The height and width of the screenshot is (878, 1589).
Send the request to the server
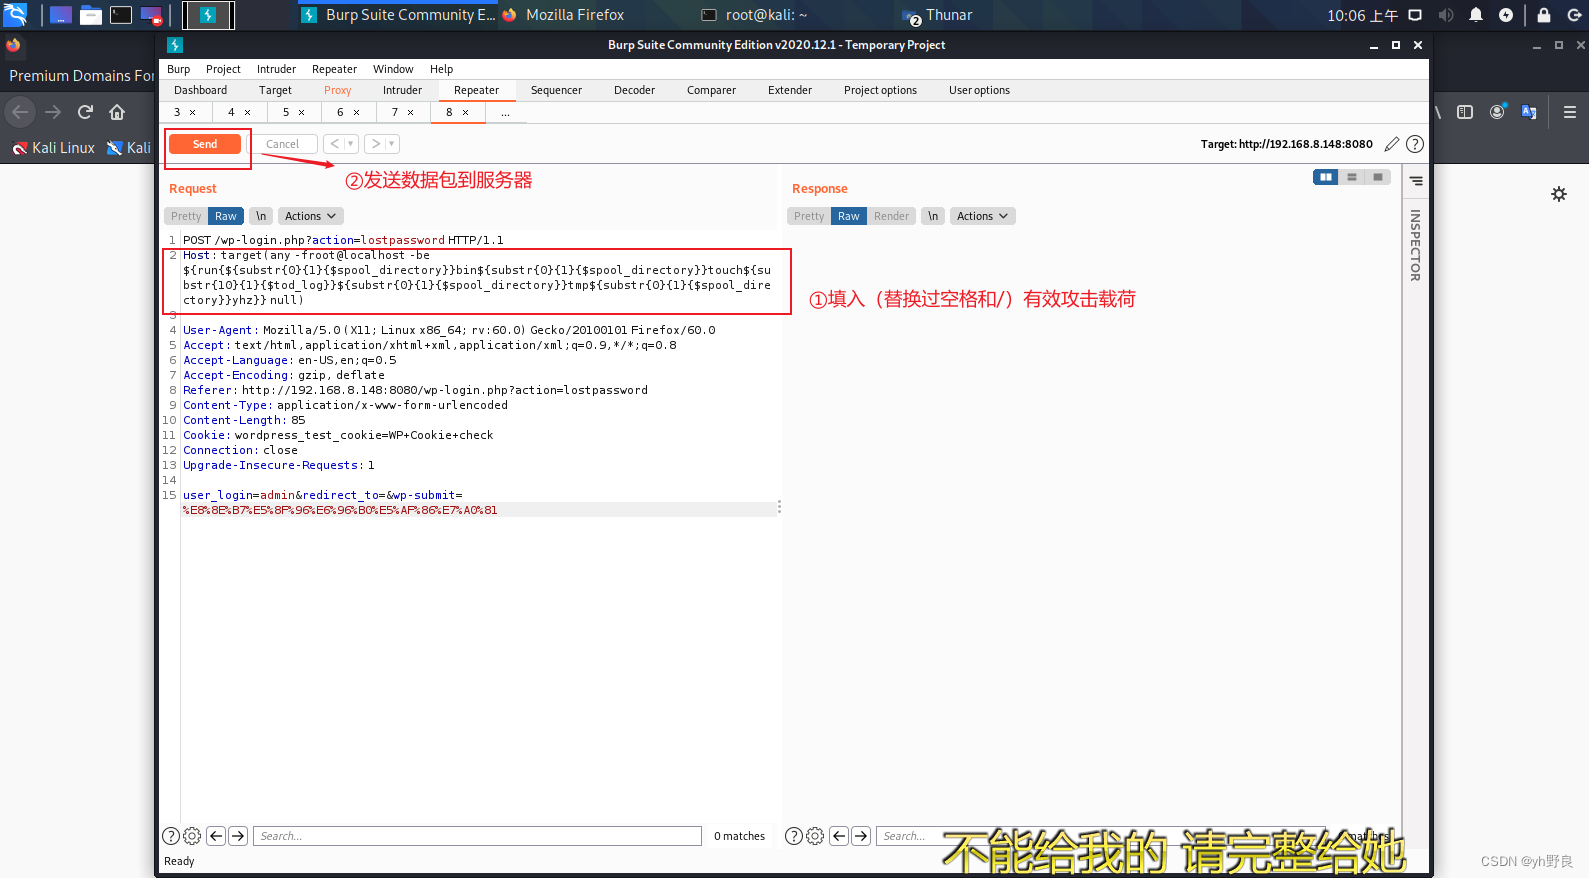[x=205, y=144]
